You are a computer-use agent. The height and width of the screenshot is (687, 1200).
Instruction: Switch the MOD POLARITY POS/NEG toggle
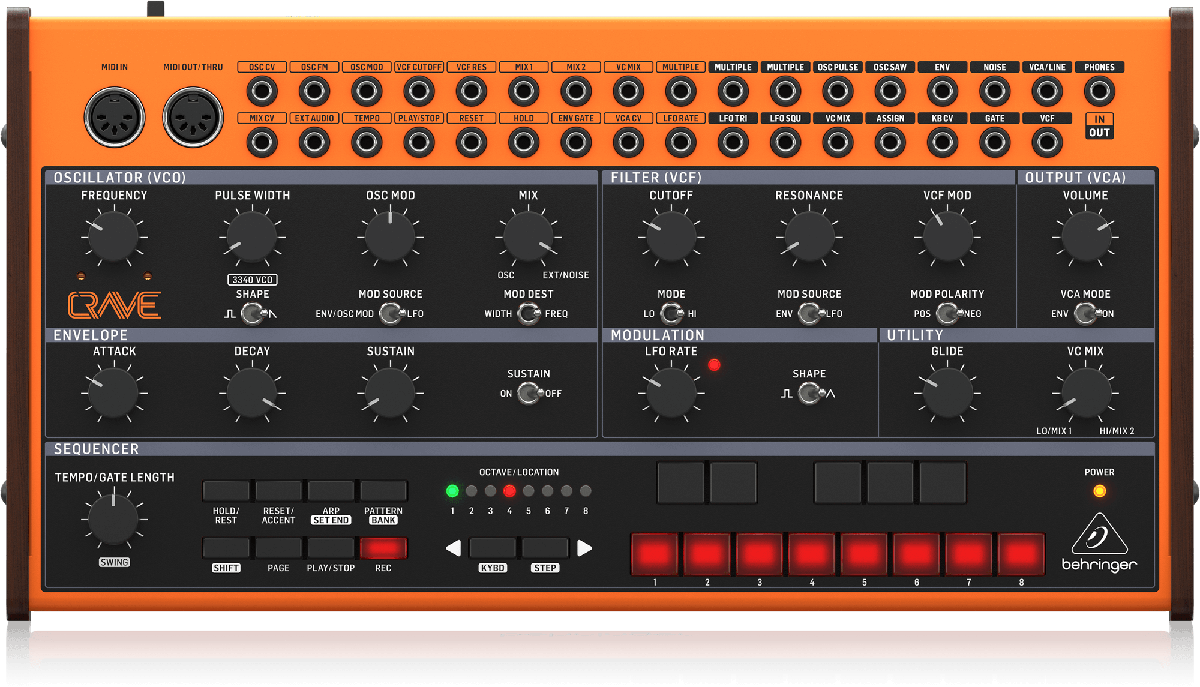[947, 315]
